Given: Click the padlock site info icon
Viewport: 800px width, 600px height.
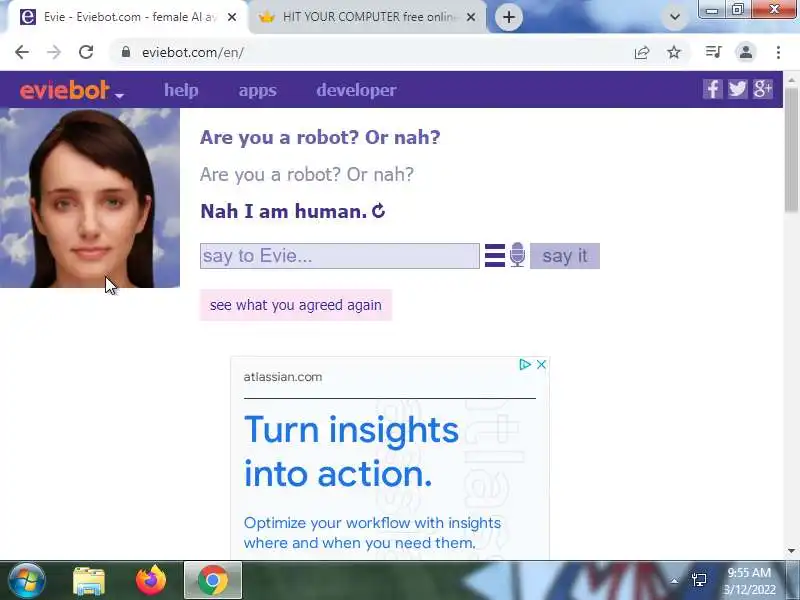Looking at the screenshot, I should point(126,52).
